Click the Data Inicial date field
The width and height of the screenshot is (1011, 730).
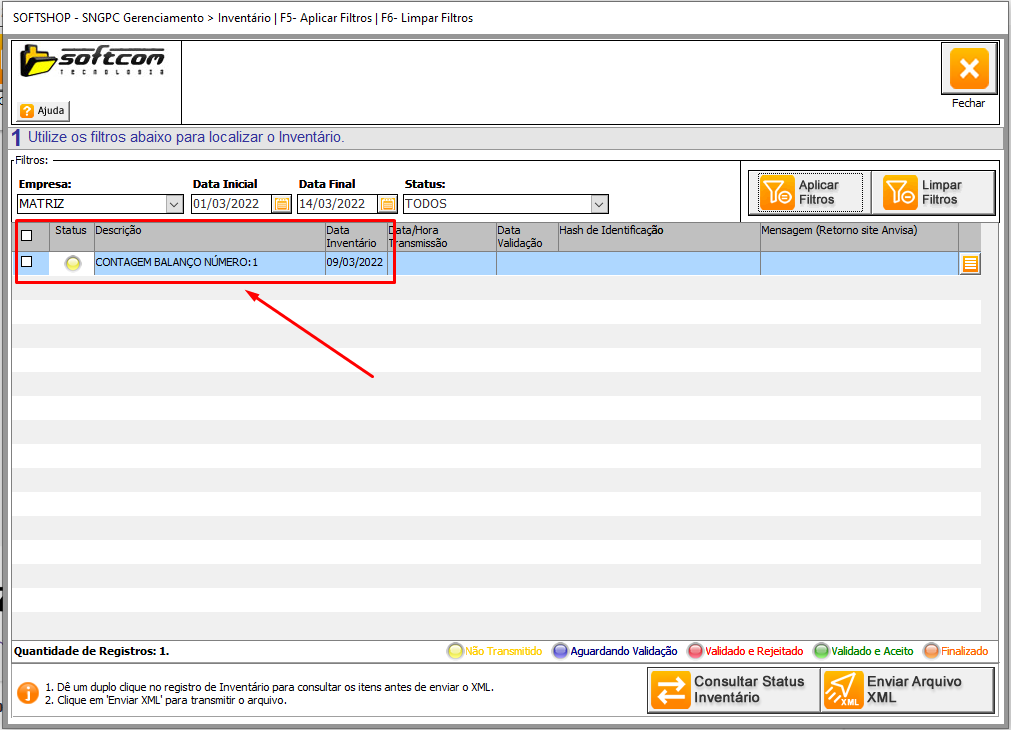click(231, 204)
